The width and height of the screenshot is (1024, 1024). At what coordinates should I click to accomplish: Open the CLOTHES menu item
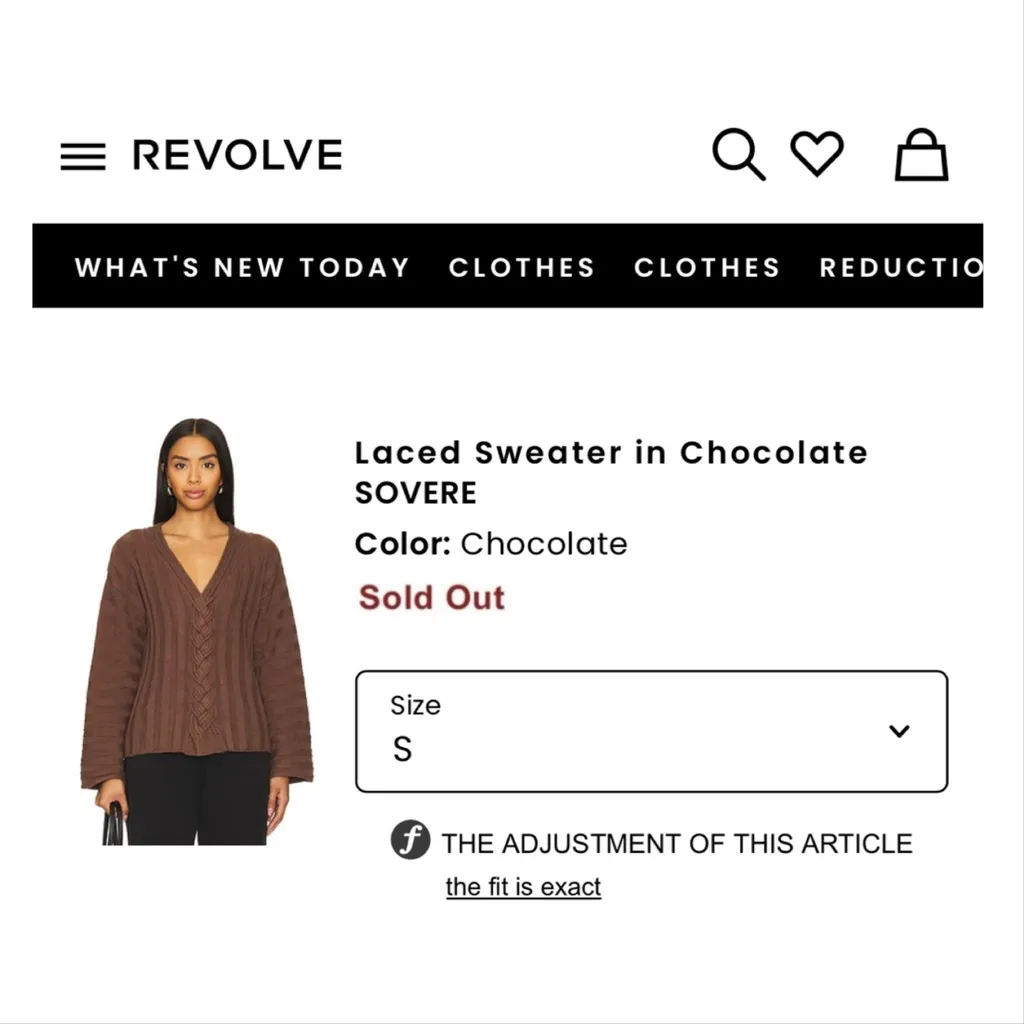pyautogui.click(x=522, y=267)
